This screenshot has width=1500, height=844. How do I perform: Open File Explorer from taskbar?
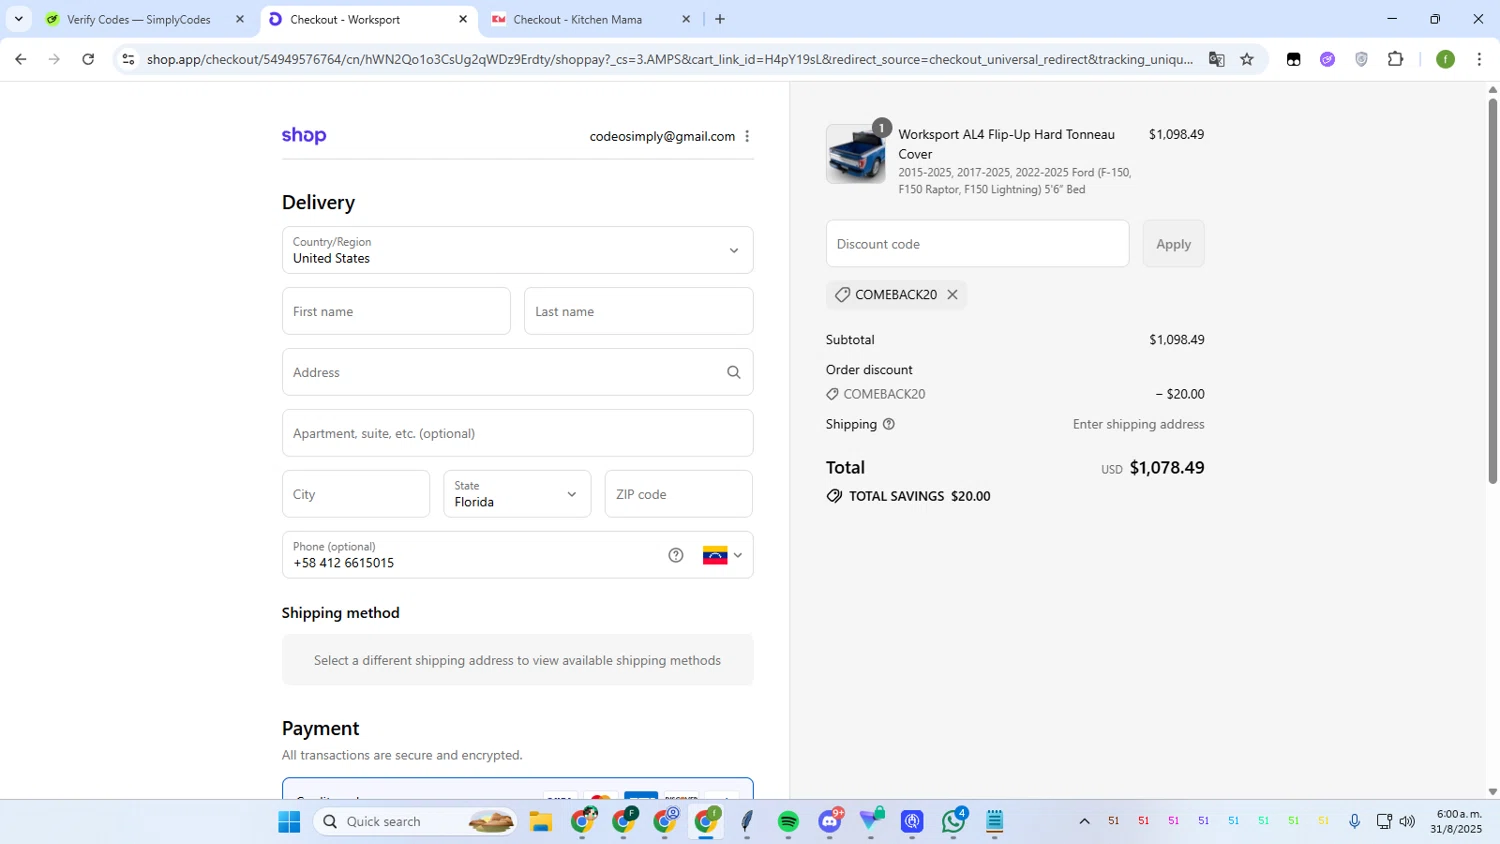click(x=541, y=821)
